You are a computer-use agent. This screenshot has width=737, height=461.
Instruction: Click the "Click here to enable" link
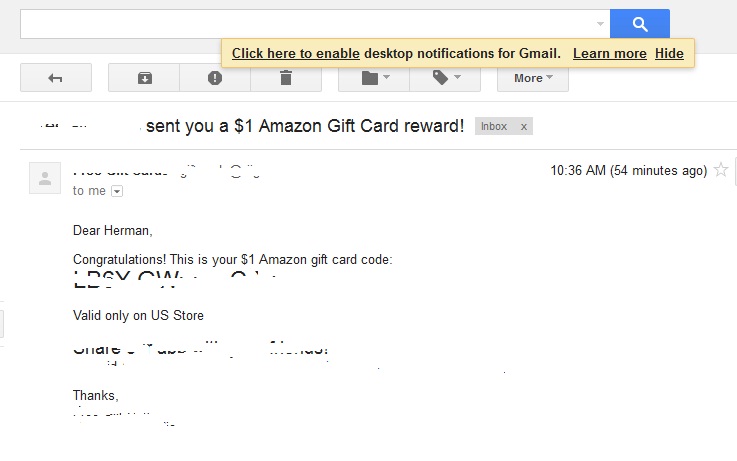(296, 53)
